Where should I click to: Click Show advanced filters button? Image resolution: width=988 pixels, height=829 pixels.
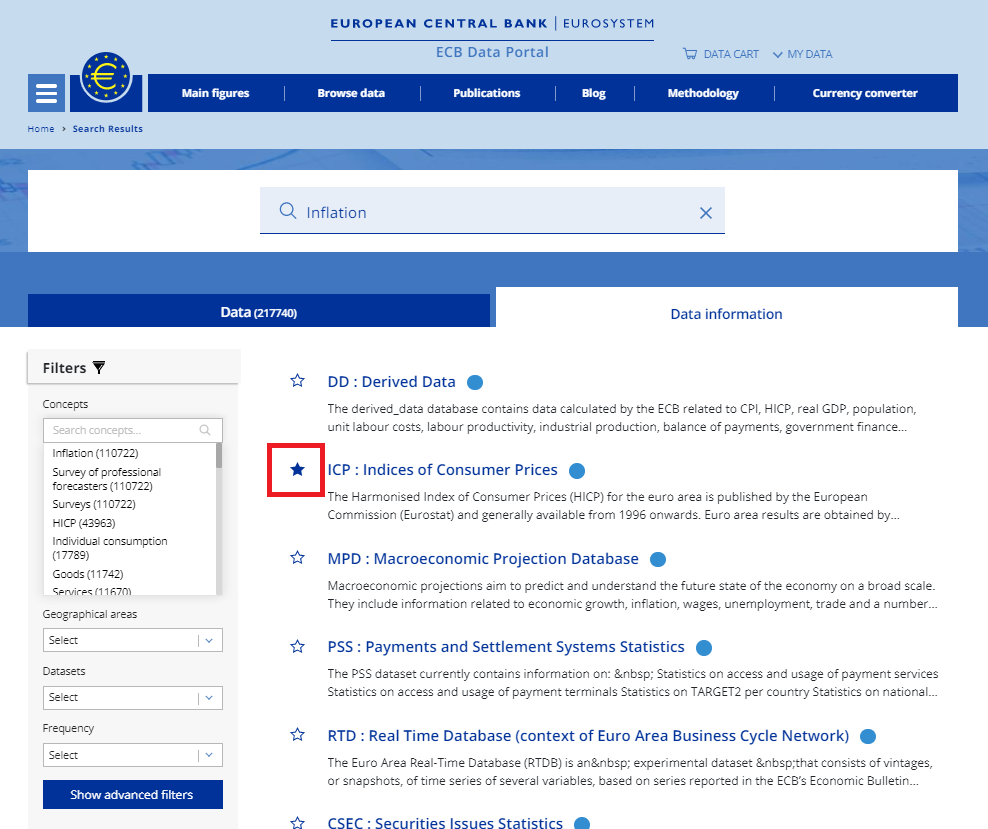tap(132, 795)
